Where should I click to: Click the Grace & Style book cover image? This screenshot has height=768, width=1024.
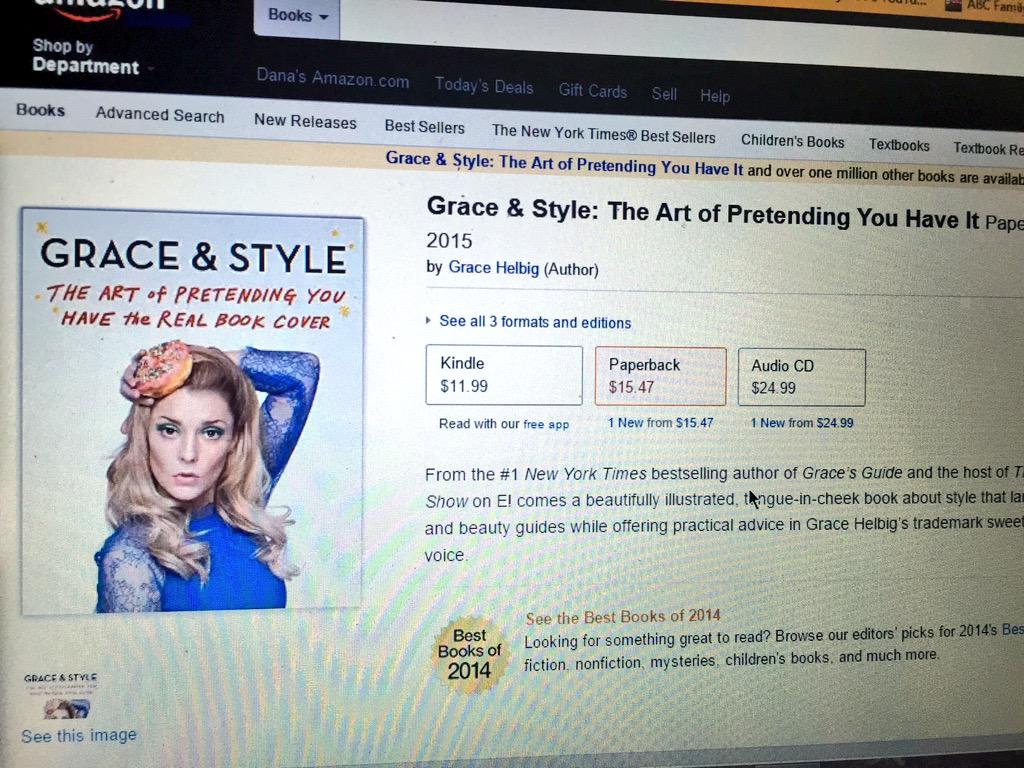[x=192, y=411]
